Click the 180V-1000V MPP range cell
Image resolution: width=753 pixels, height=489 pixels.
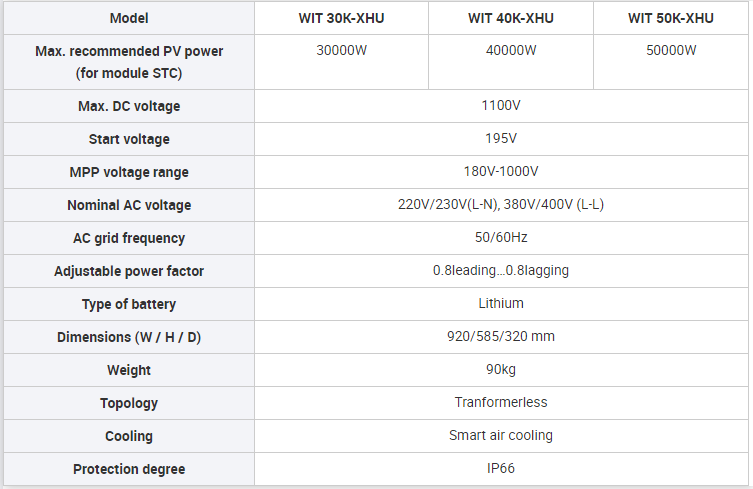click(x=501, y=172)
